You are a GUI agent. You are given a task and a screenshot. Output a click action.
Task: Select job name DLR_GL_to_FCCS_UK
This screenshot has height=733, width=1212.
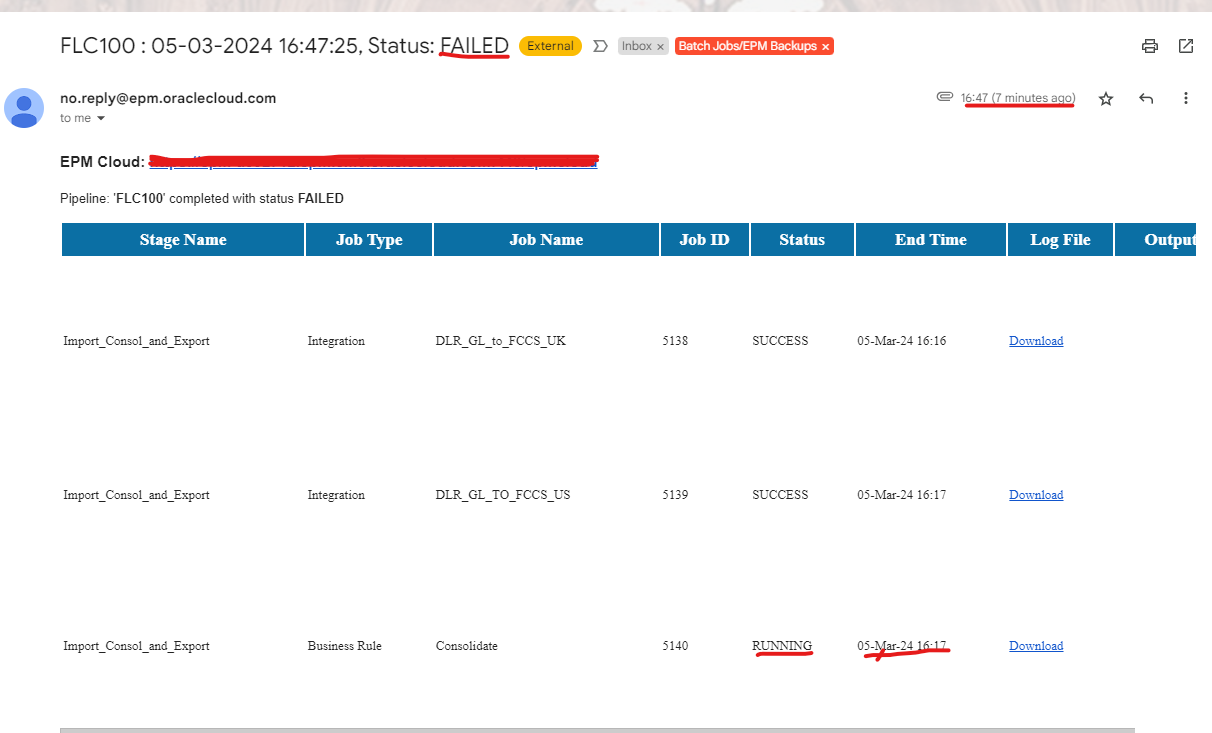(500, 341)
